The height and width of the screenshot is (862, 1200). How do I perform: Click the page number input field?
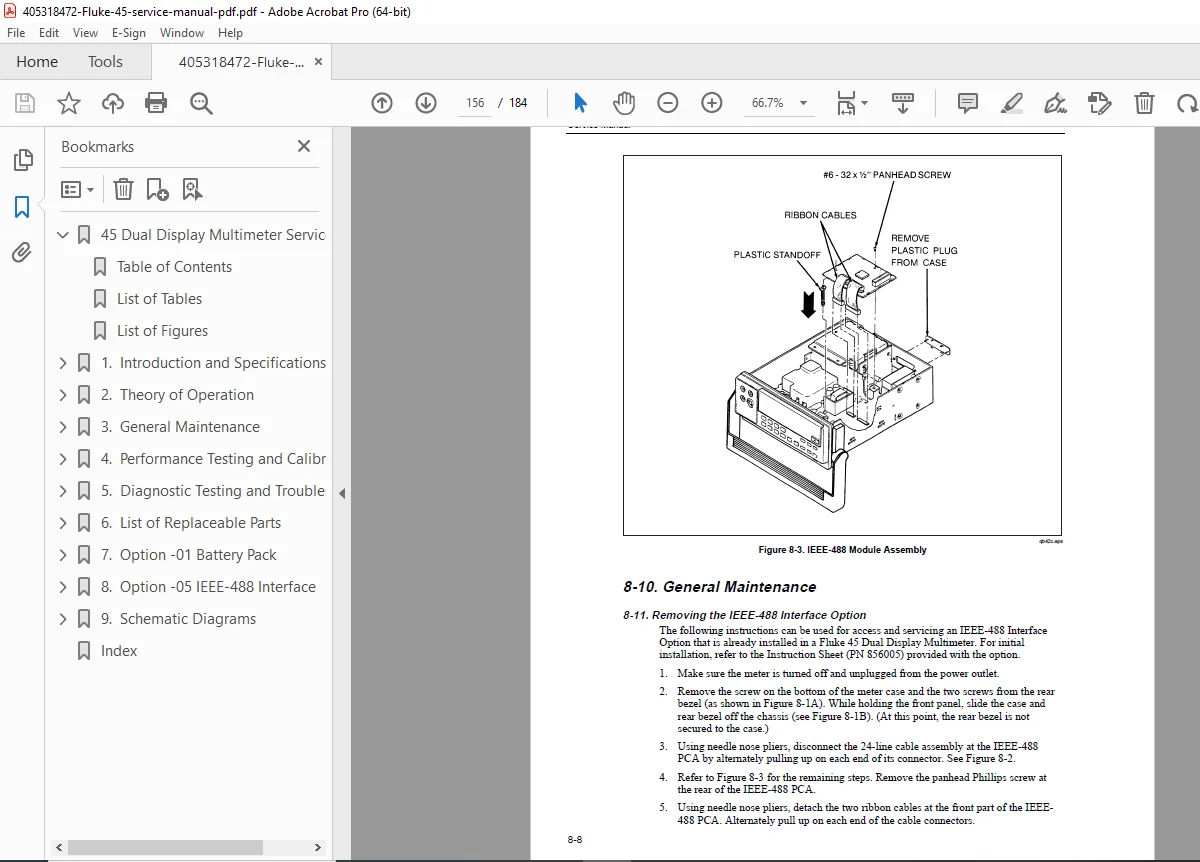pyautogui.click(x=475, y=103)
